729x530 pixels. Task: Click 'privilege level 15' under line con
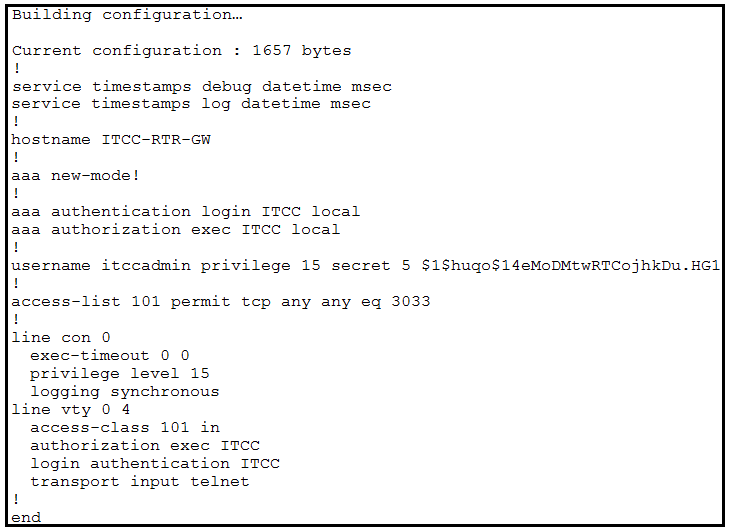[x=120, y=373]
